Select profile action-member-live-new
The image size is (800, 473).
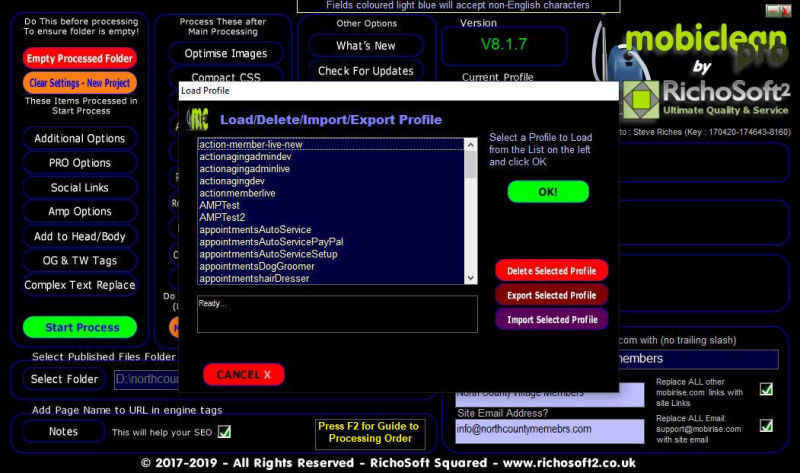click(x=331, y=144)
